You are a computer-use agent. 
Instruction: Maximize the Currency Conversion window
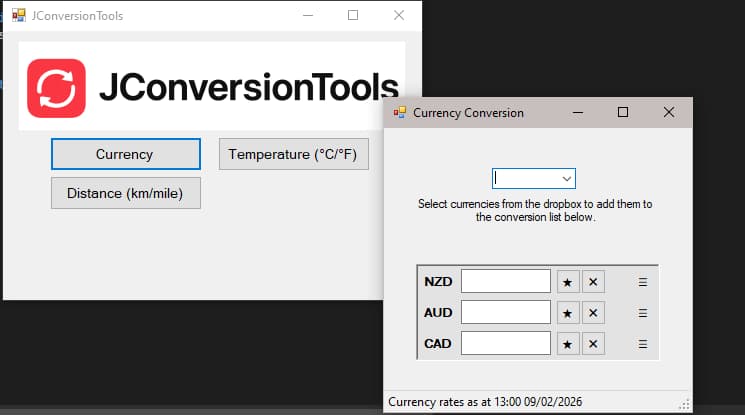(623, 112)
